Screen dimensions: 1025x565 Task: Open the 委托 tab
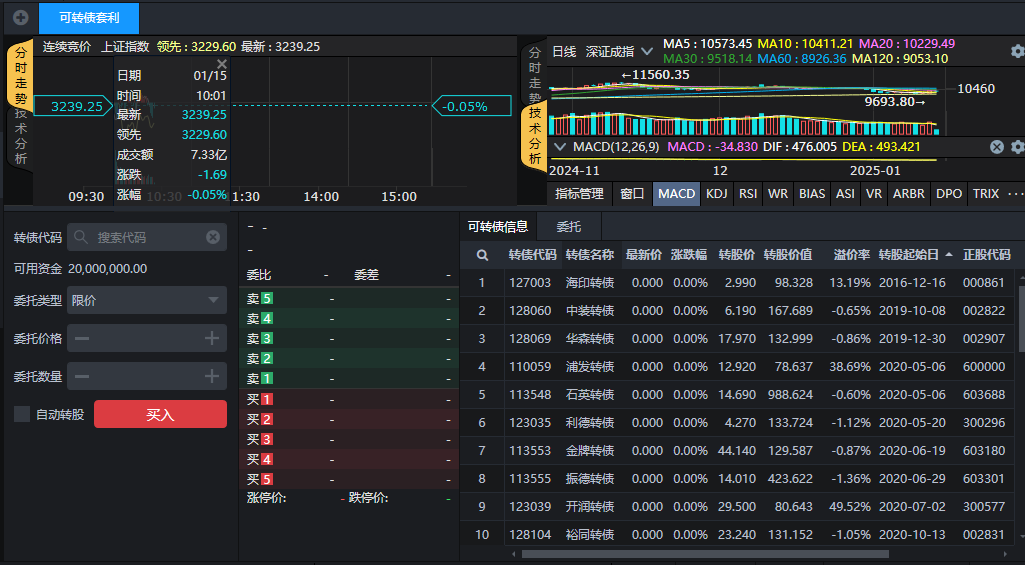click(x=569, y=227)
